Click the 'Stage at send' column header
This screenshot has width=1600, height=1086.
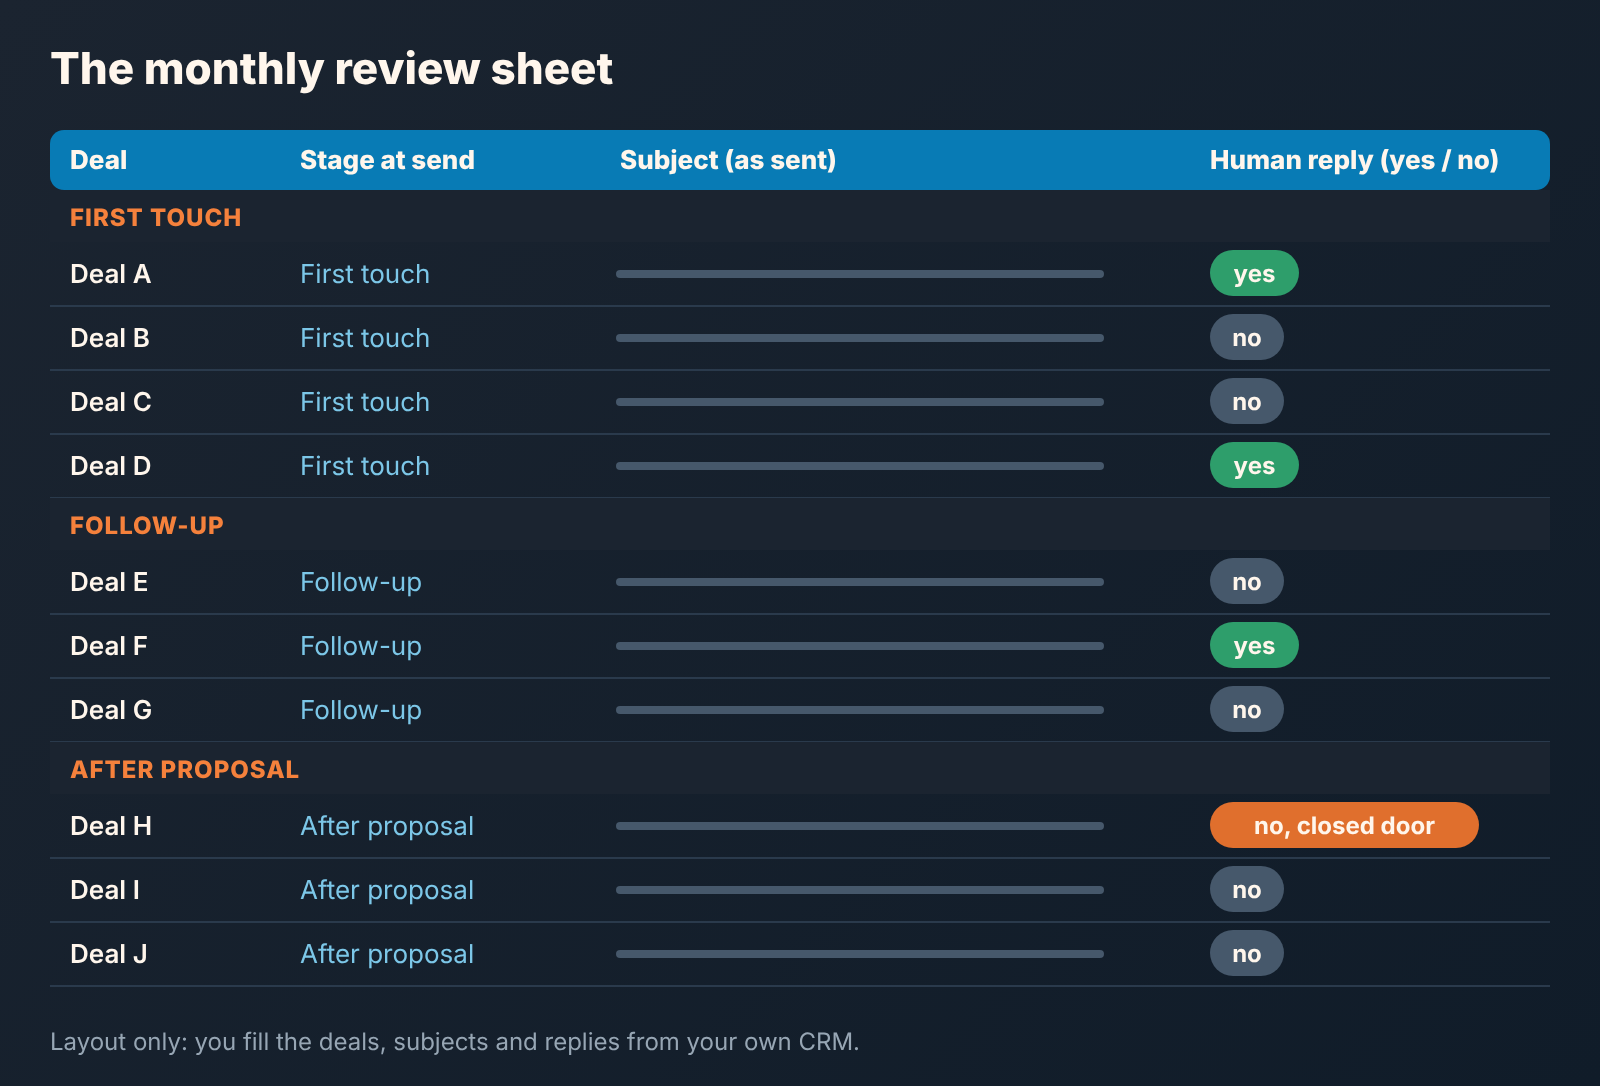[387, 160]
